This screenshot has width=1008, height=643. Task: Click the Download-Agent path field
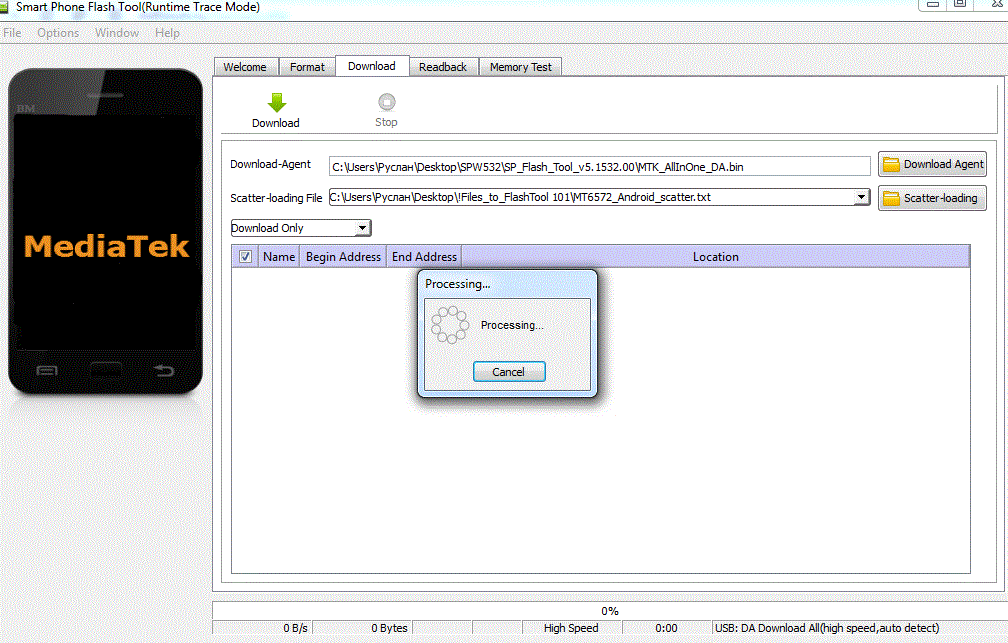click(600, 166)
